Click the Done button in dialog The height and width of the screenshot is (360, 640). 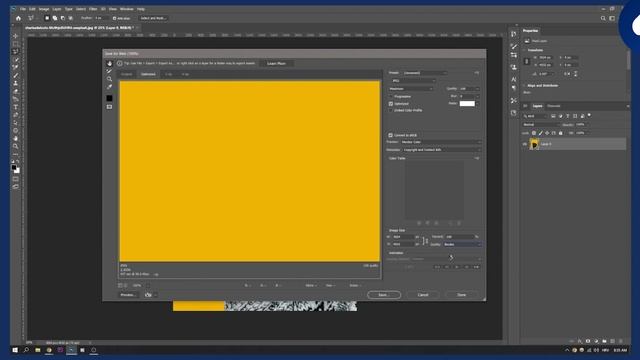tap(462, 295)
